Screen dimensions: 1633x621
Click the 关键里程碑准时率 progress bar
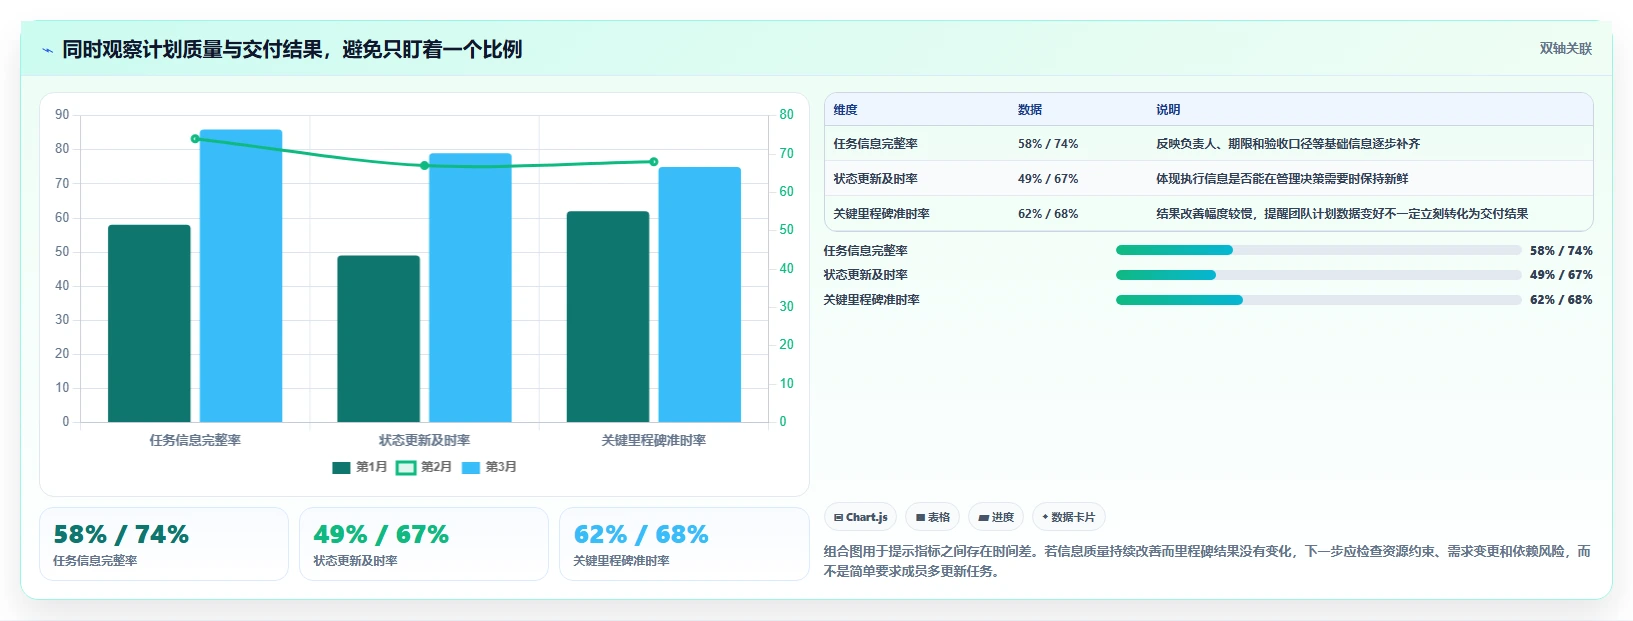pos(1318,300)
